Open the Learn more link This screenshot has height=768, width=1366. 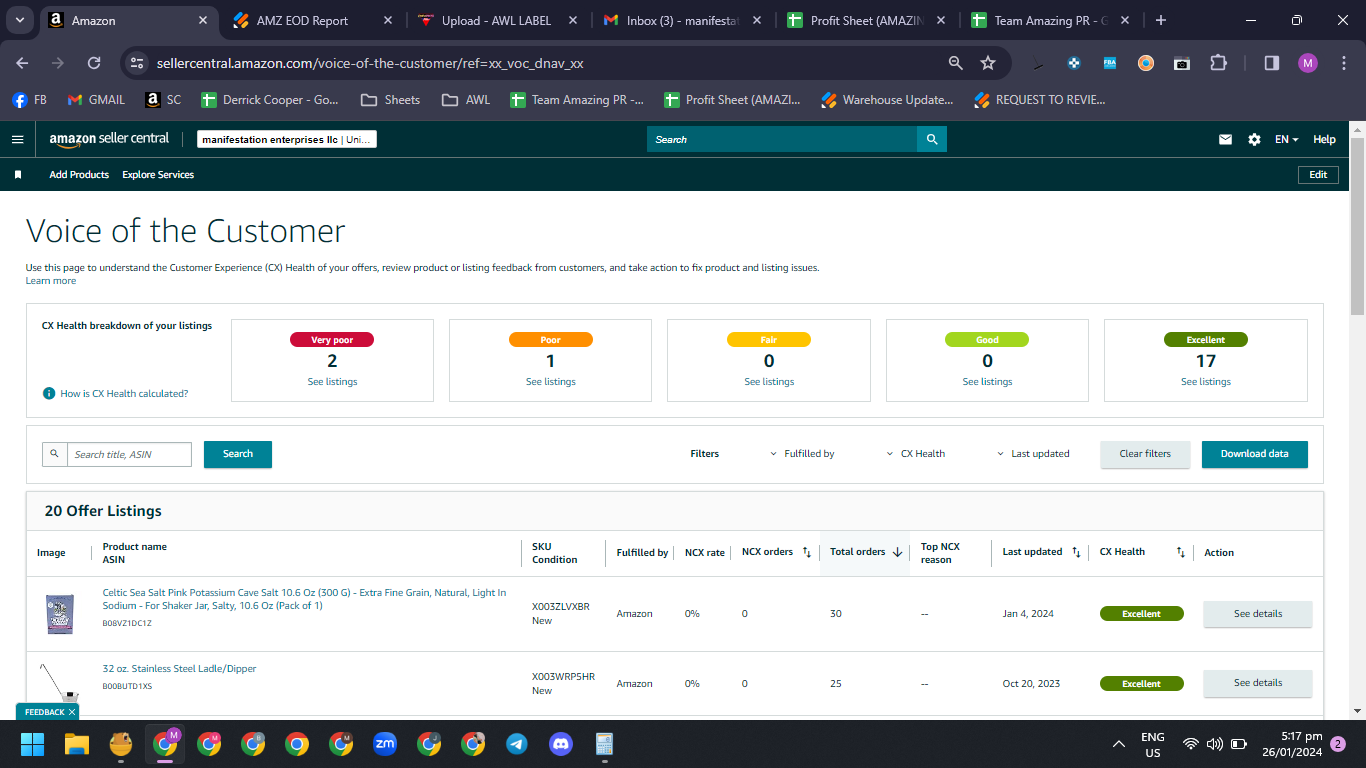(x=51, y=281)
